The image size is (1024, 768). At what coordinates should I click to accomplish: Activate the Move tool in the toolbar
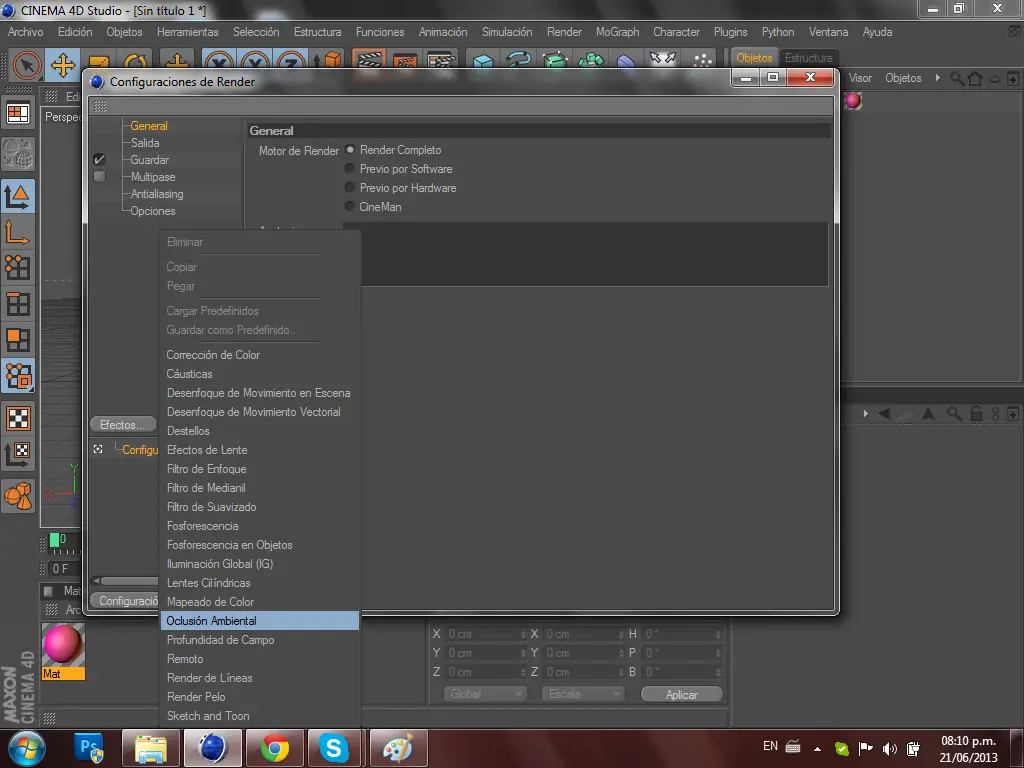point(63,65)
